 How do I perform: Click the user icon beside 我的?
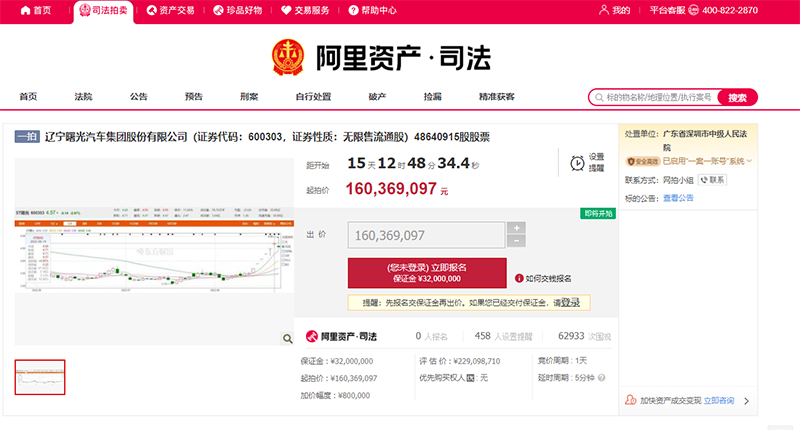click(x=604, y=10)
